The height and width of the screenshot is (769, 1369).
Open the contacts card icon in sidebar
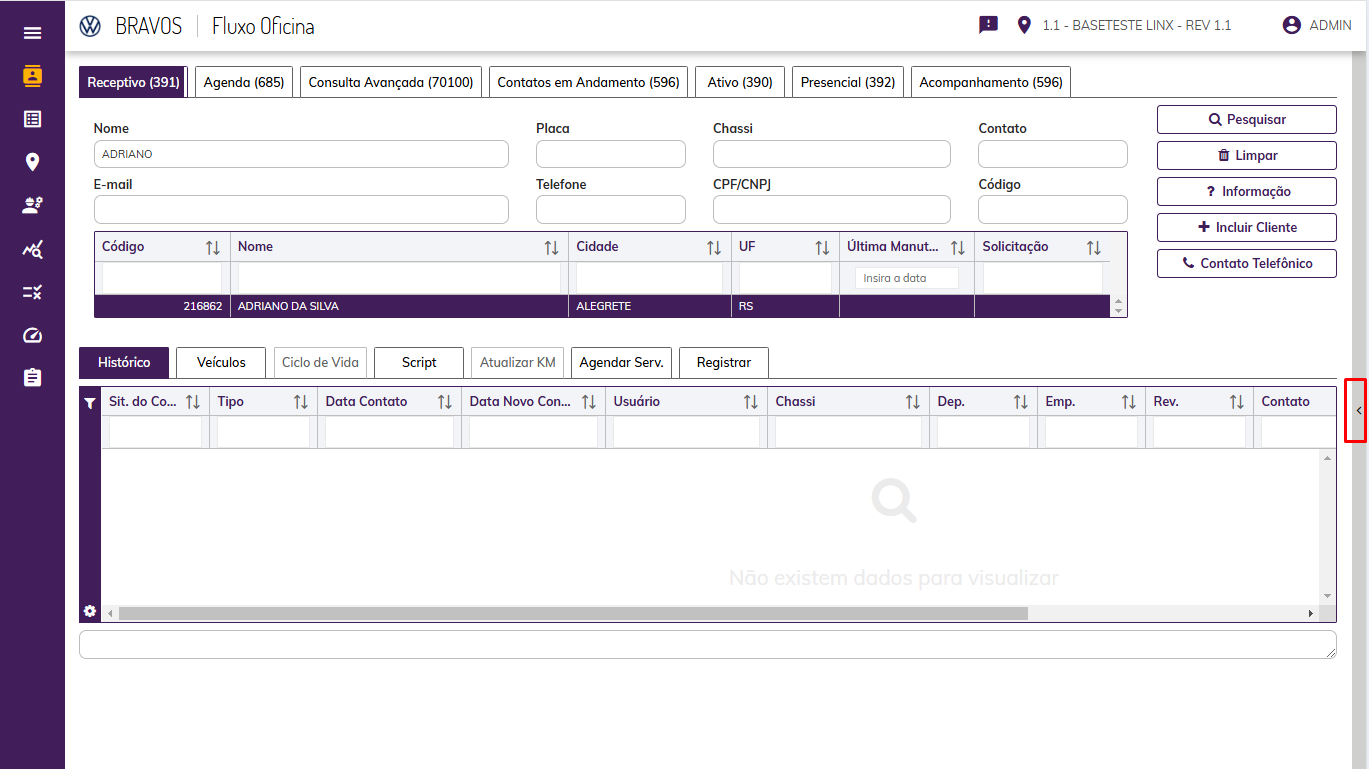pos(32,76)
